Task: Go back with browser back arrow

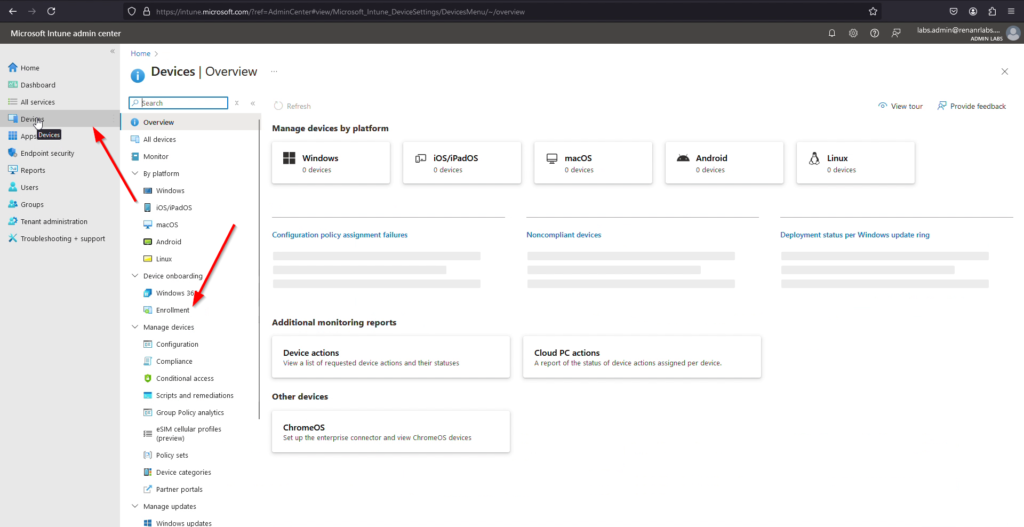Action: (x=12, y=11)
